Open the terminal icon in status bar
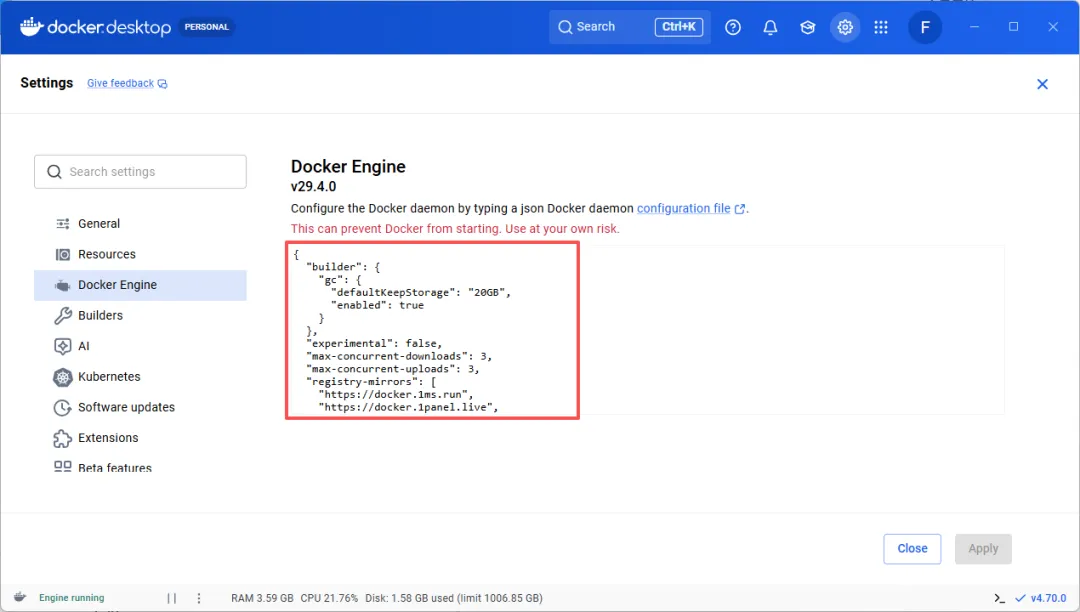The width and height of the screenshot is (1080, 612). click(999, 598)
